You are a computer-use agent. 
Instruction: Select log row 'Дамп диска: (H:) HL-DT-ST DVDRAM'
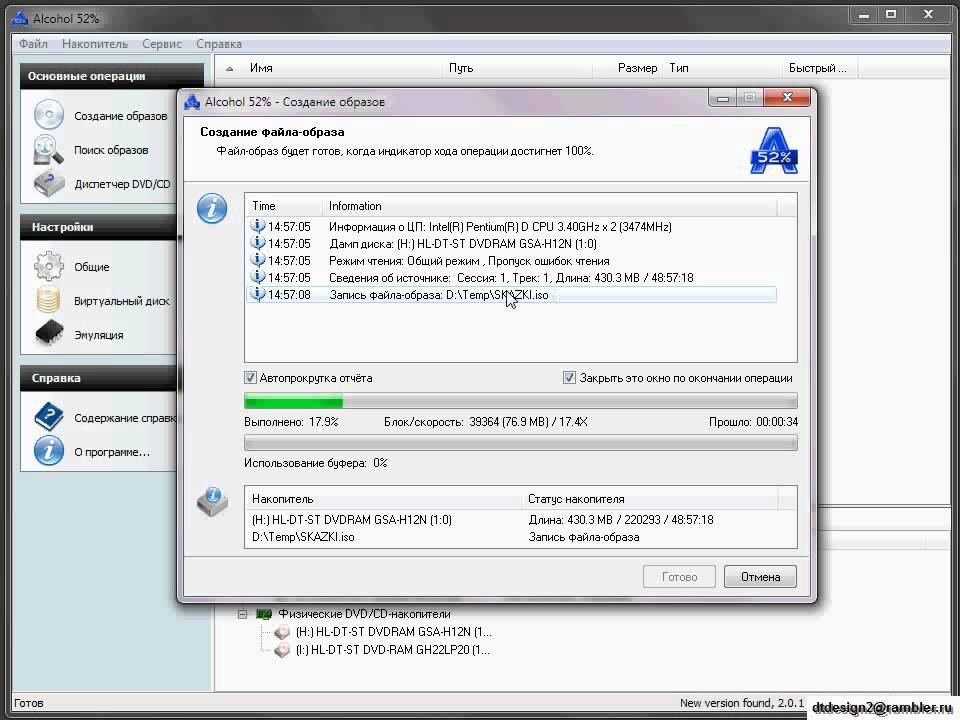coord(511,243)
